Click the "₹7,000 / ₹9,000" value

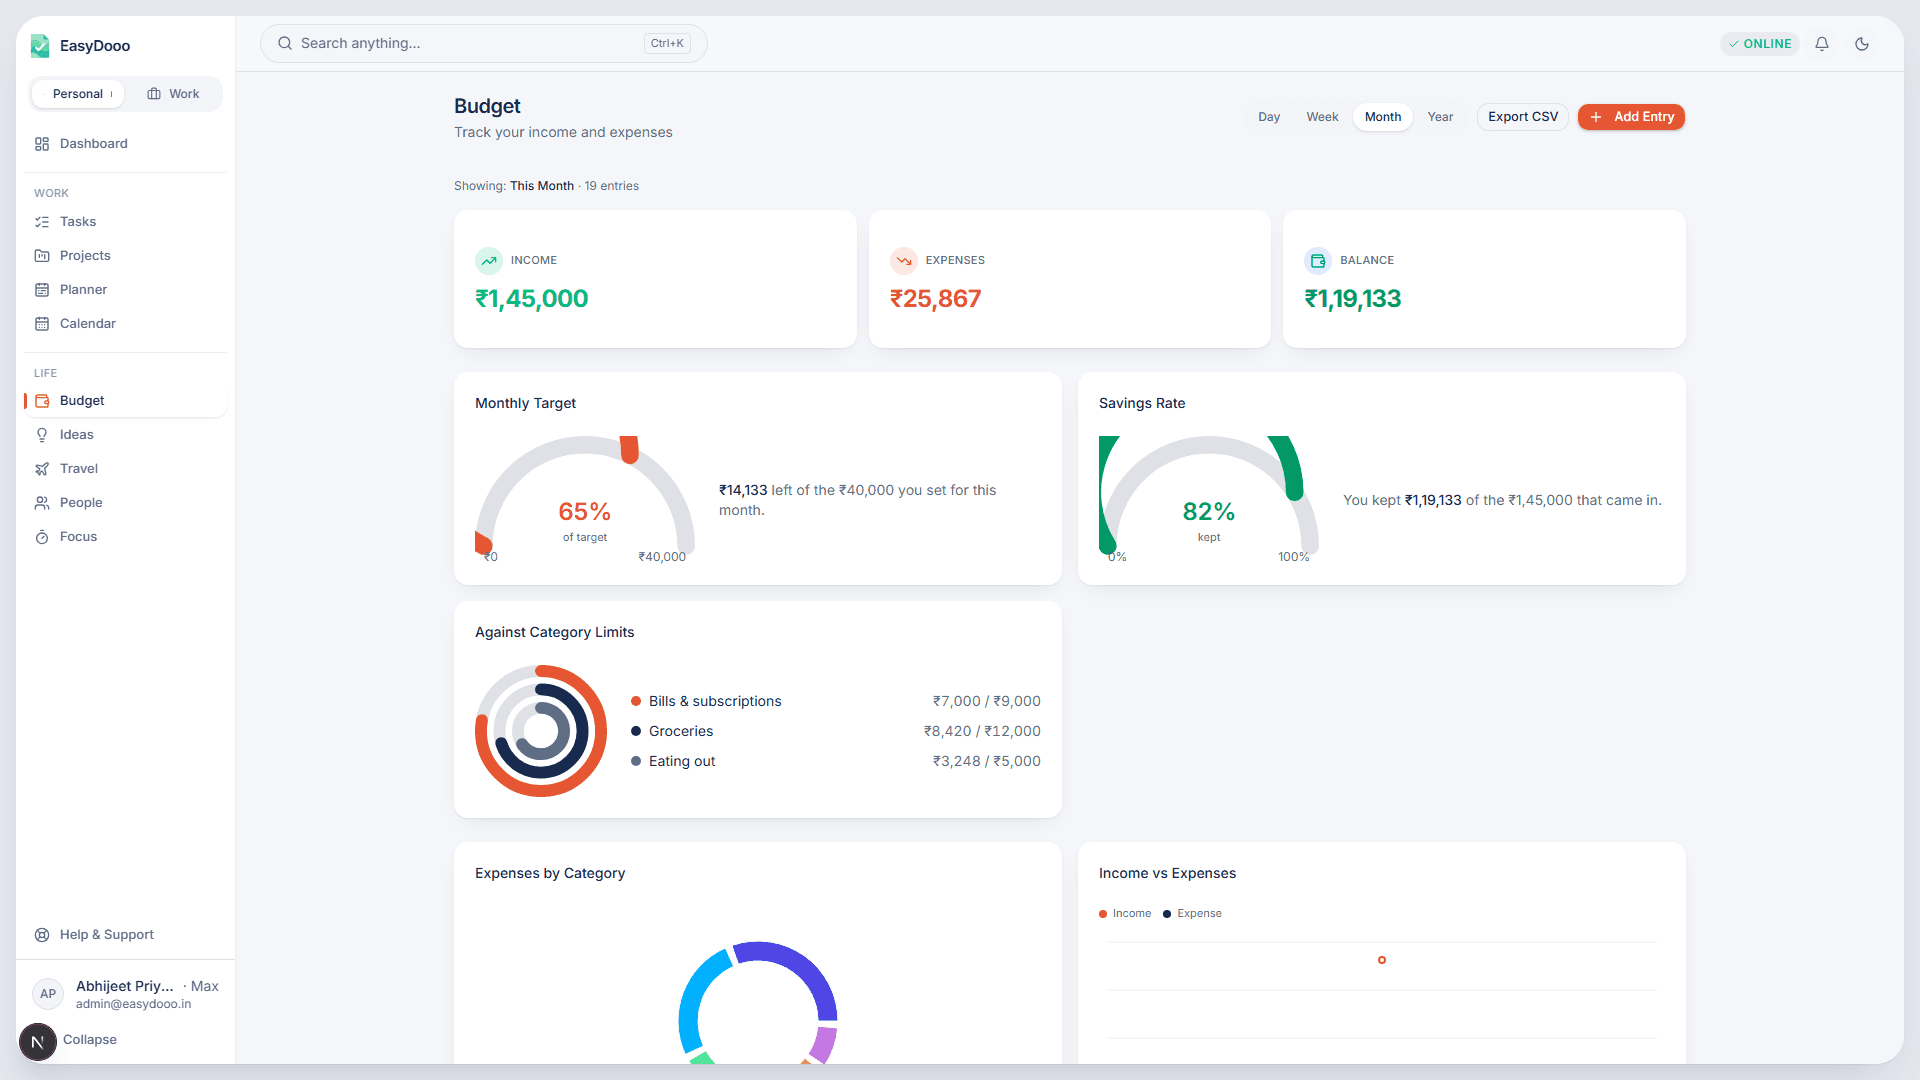[x=987, y=701]
